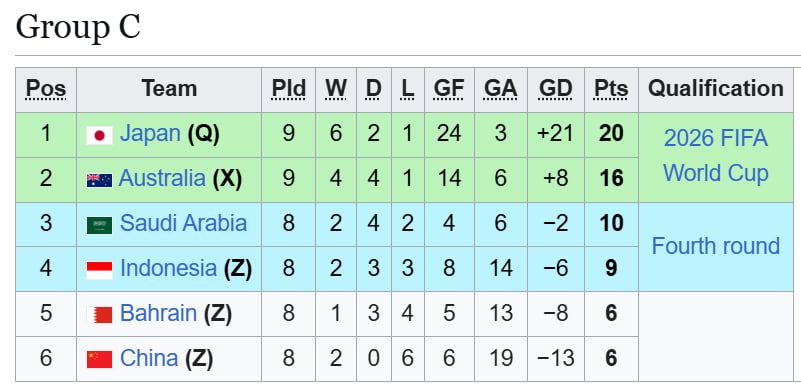
Task: Click the GD column header abbreviation
Action: tap(556, 89)
